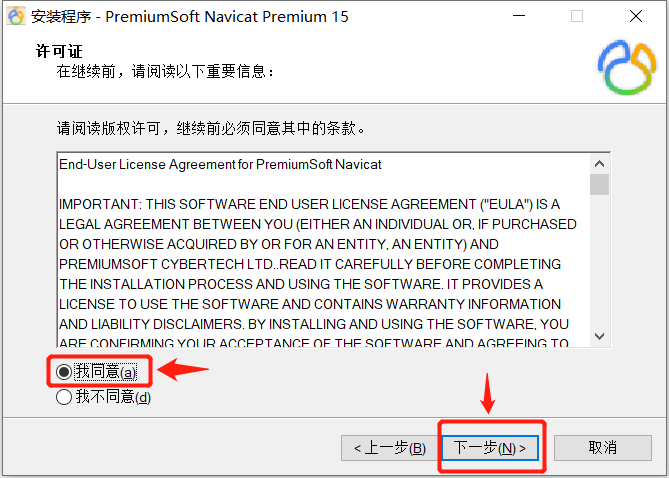
Task: Click the Navicat icon in the title bar
Action: coord(16,16)
